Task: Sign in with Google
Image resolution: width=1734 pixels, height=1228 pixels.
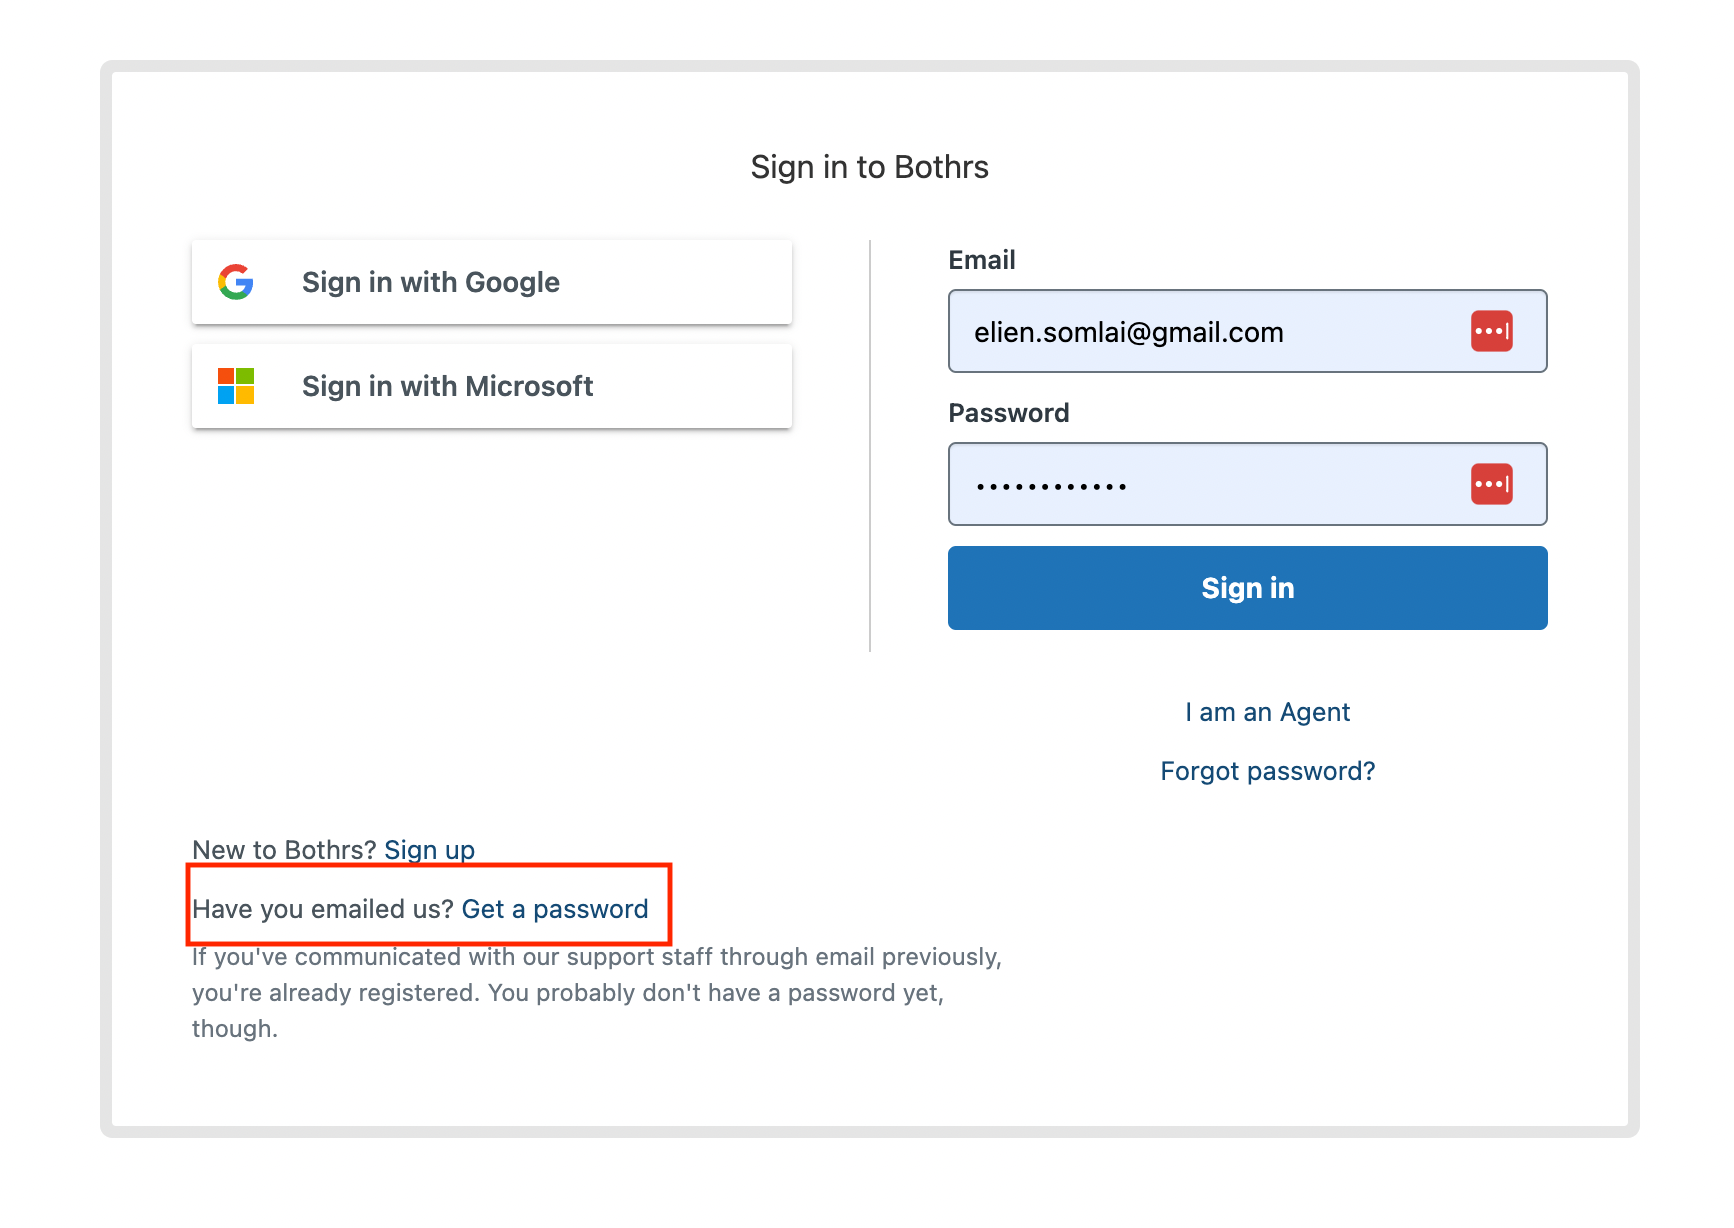Action: point(492,282)
